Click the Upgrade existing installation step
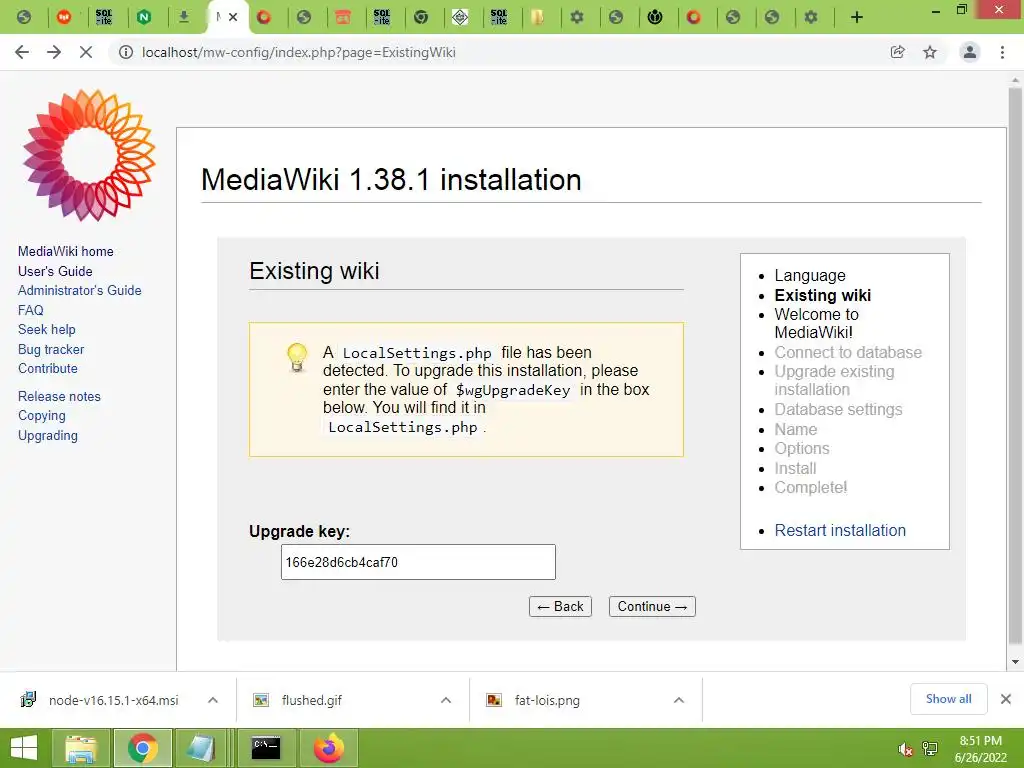 834,380
